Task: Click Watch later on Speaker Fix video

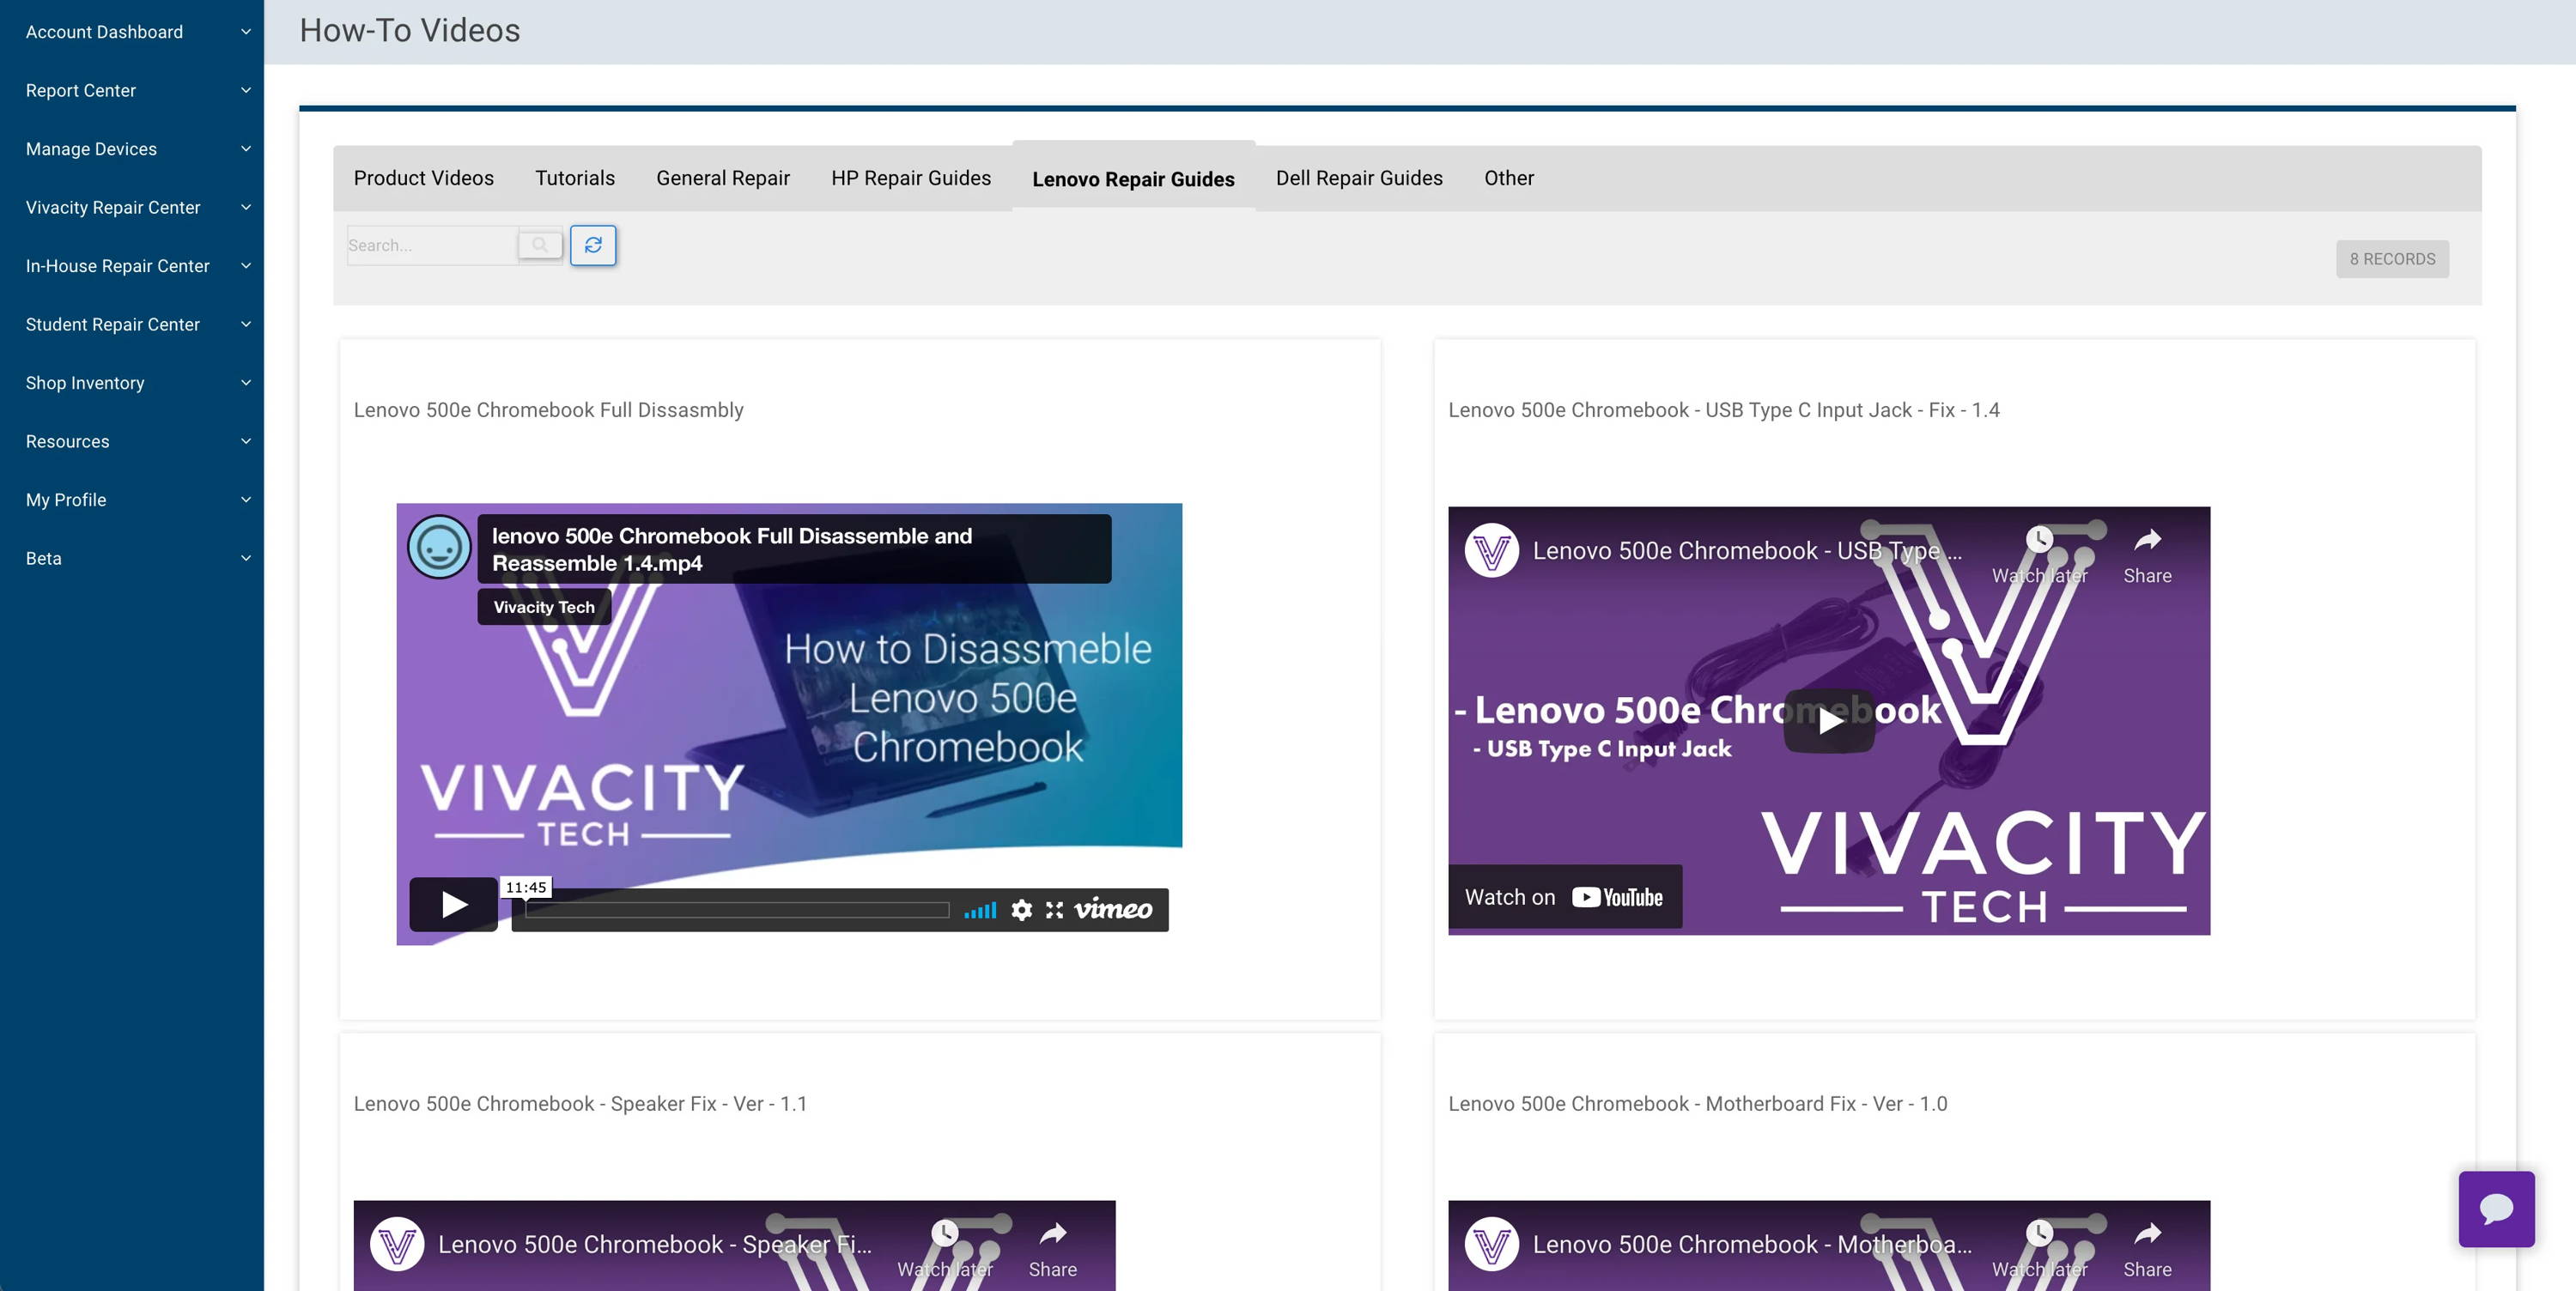Action: click(944, 1250)
